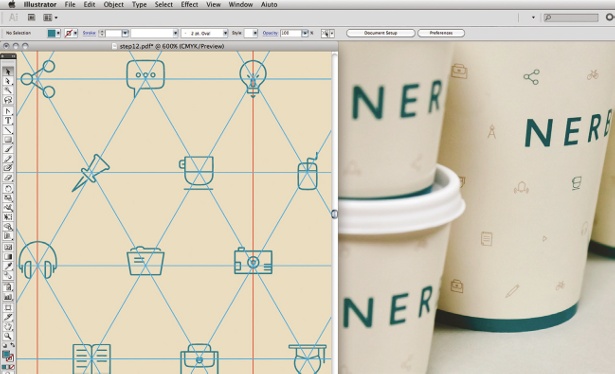This screenshot has height=374, width=615.
Task: Open the stroke color dropdown arrow
Action: point(75,33)
